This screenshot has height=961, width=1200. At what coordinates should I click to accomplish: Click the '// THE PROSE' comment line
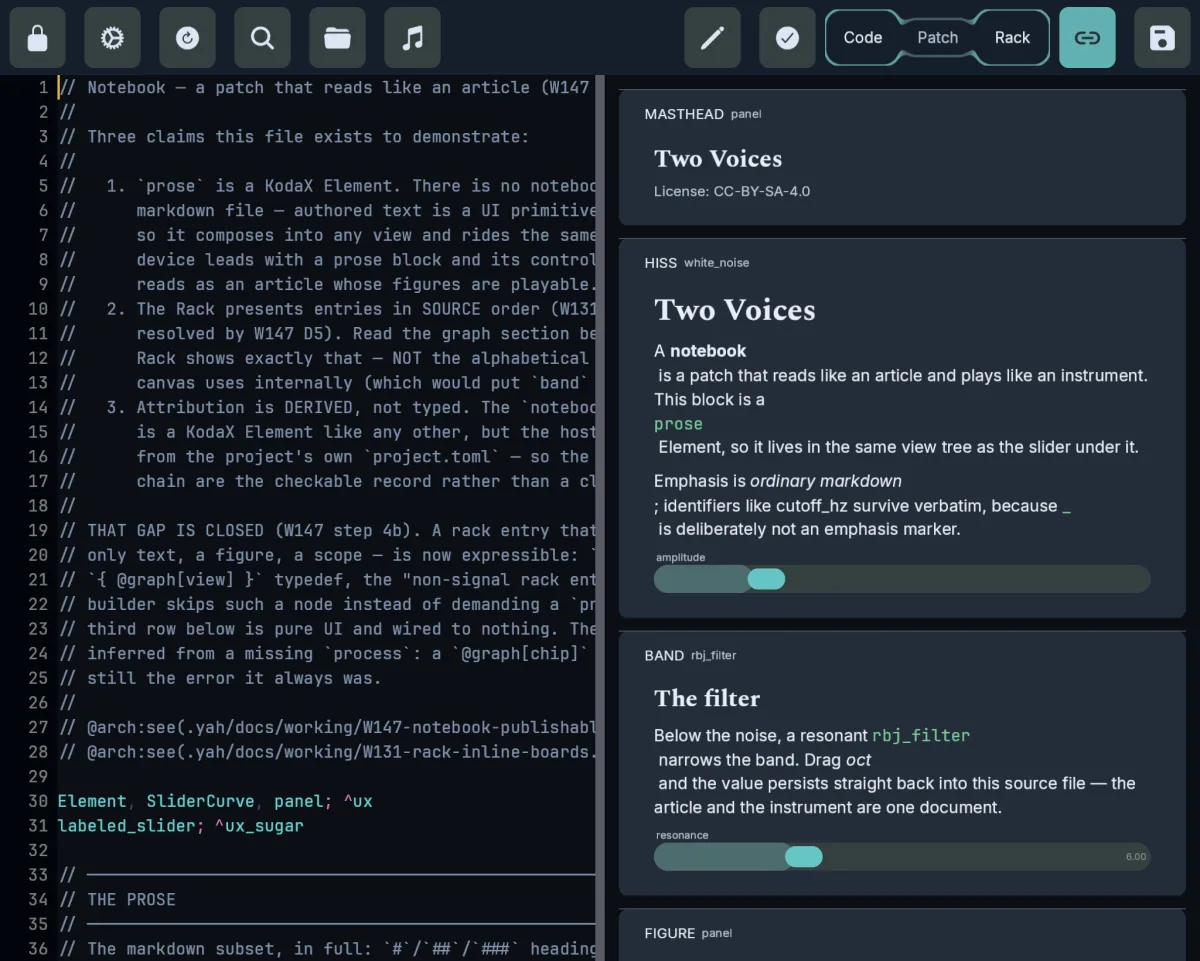(117, 900)
